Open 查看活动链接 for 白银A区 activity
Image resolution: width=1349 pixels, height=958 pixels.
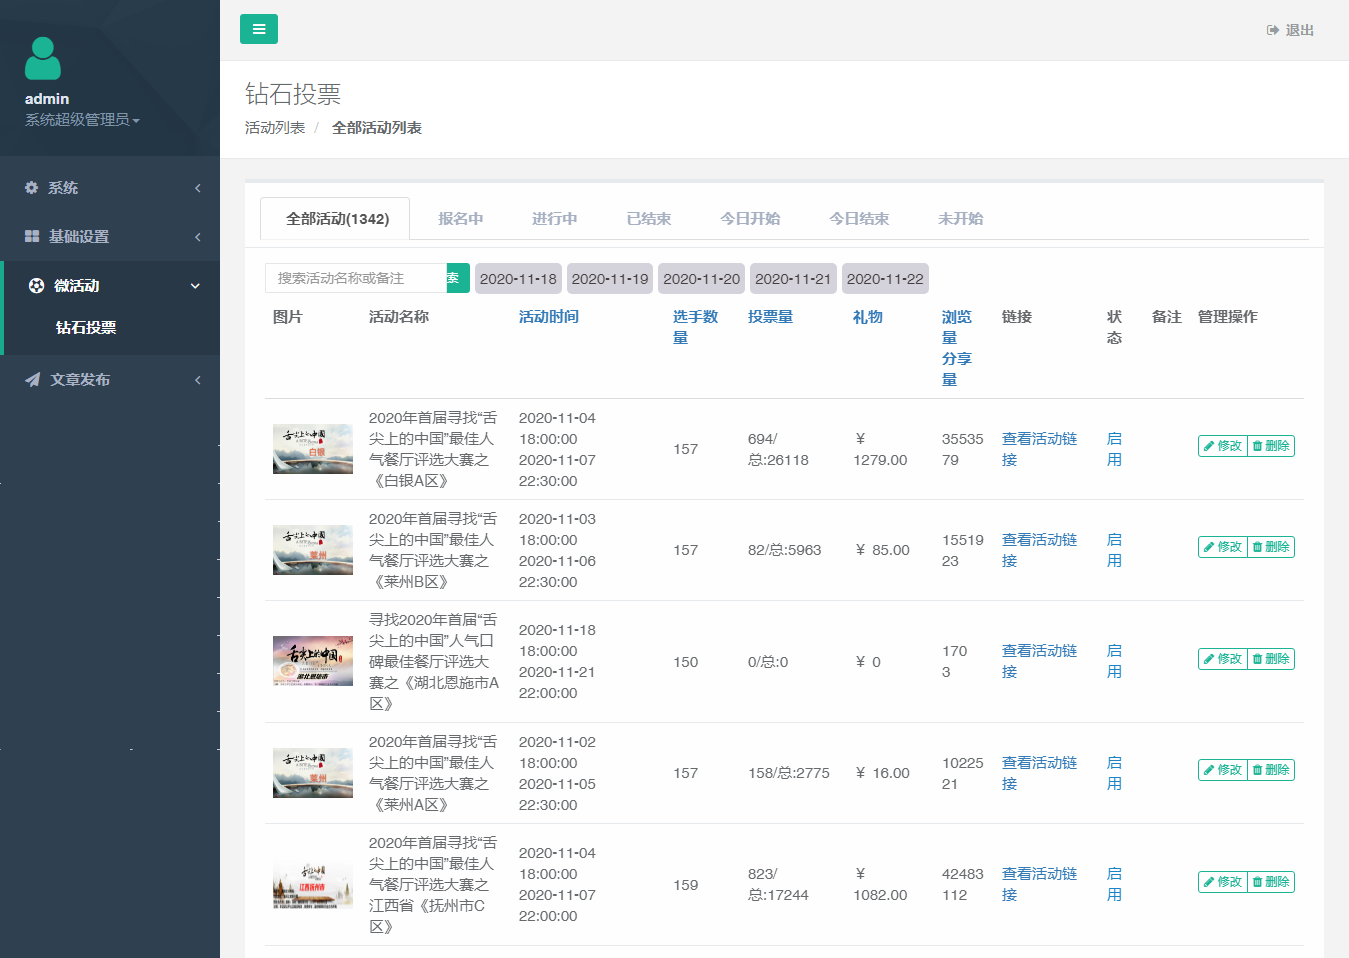[1039, 449]
